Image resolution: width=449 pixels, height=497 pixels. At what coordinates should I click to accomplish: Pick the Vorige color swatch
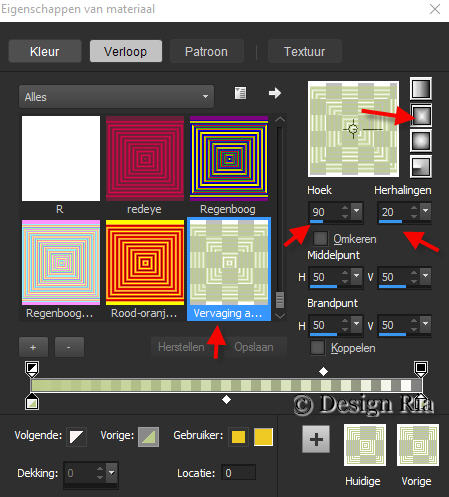(149, 437)
